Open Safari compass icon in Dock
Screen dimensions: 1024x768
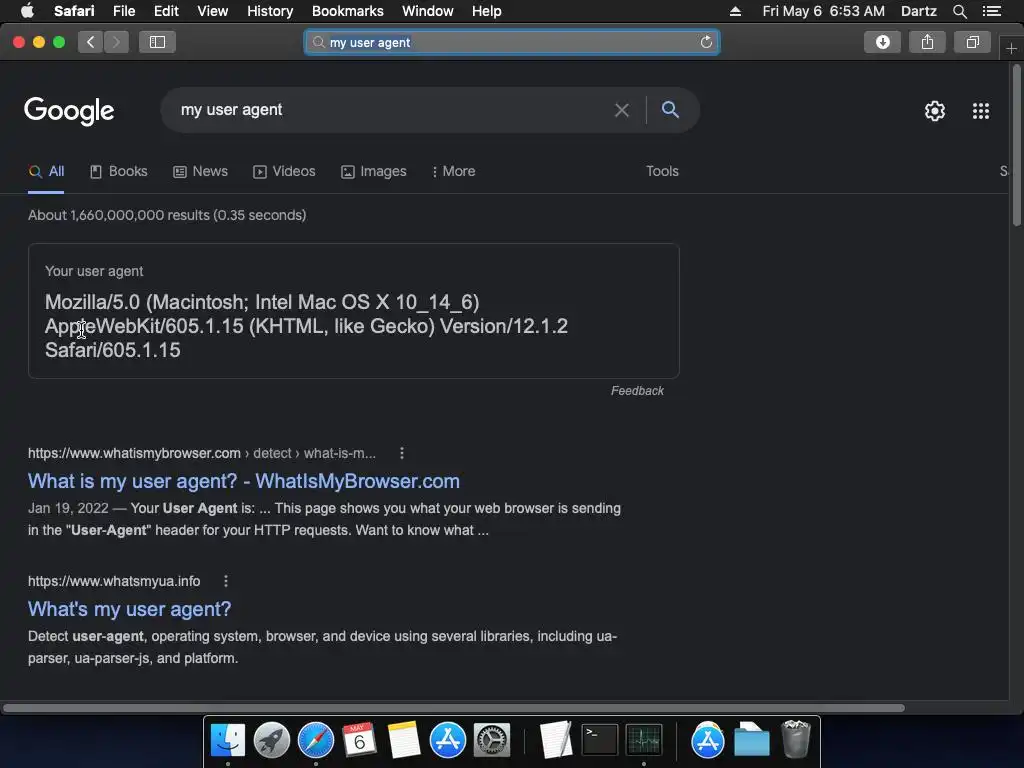(x=315, y=740)
